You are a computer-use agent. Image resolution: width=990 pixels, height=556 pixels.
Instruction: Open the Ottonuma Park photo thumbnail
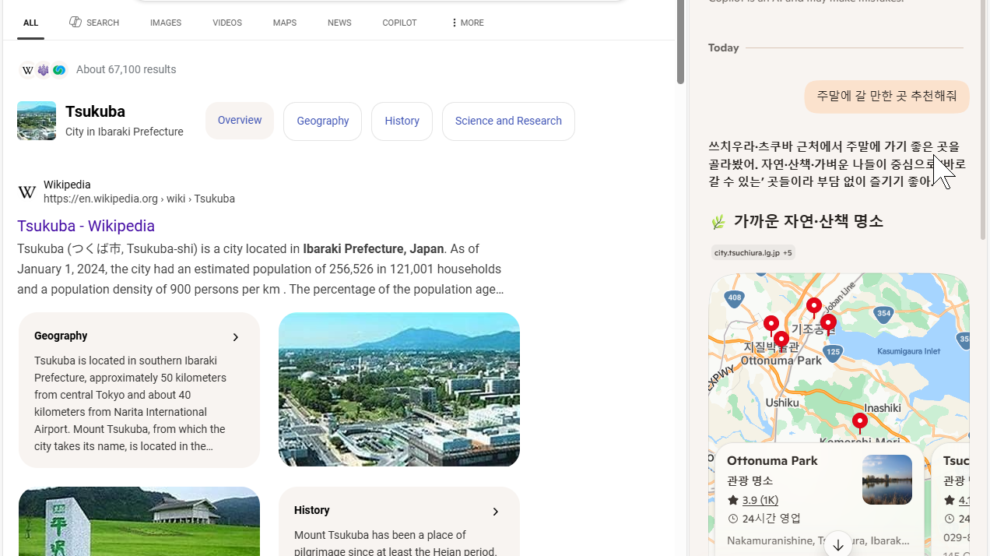[x=886, y=480]
